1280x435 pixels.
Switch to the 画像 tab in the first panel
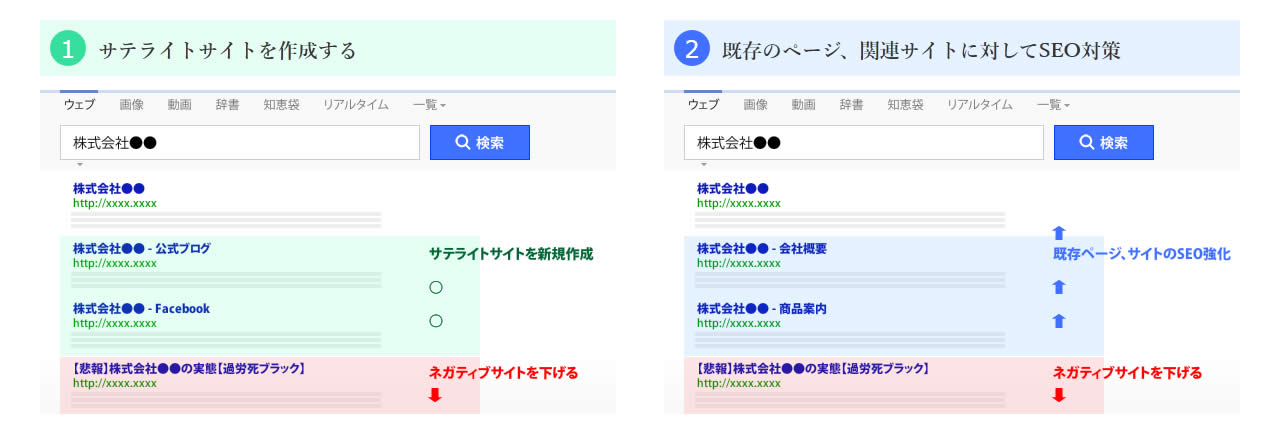[x=131, y=105]
